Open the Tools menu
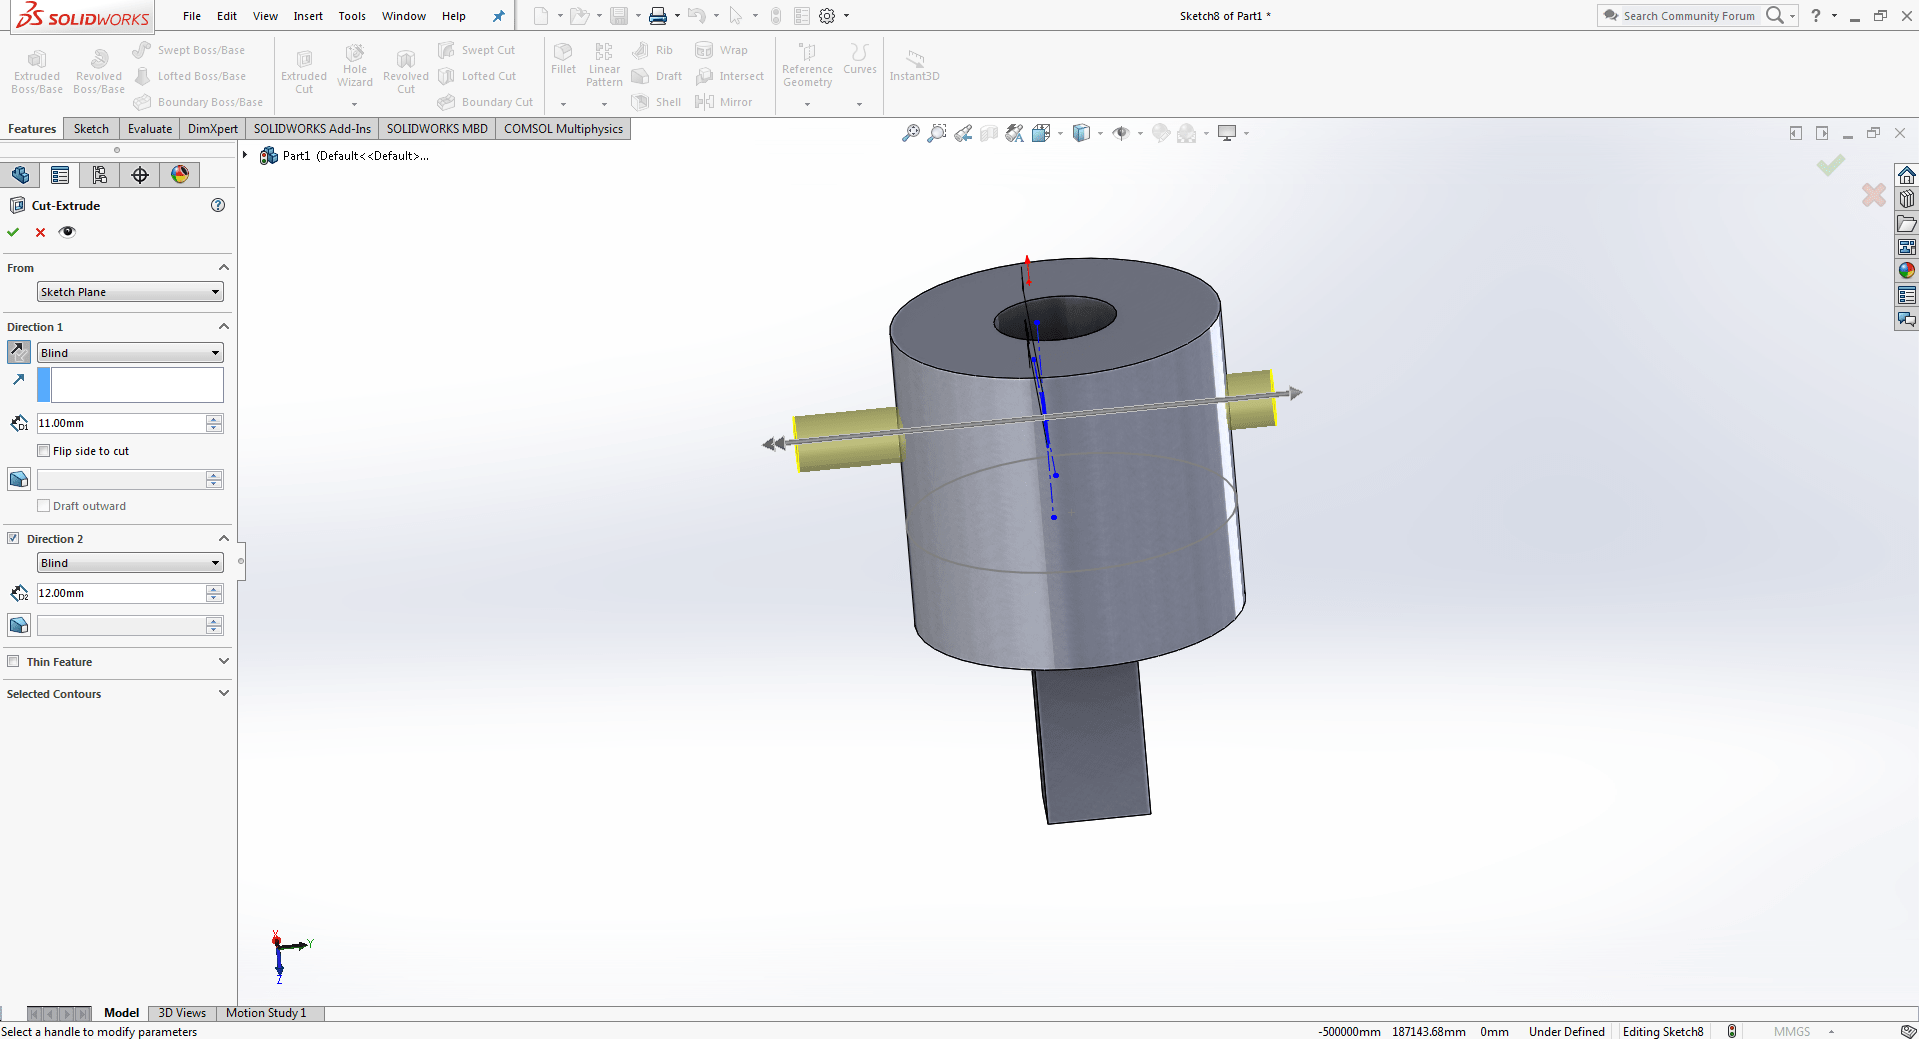The width and height of the screenshot is (1919, 1039). (x=352, y=16)
